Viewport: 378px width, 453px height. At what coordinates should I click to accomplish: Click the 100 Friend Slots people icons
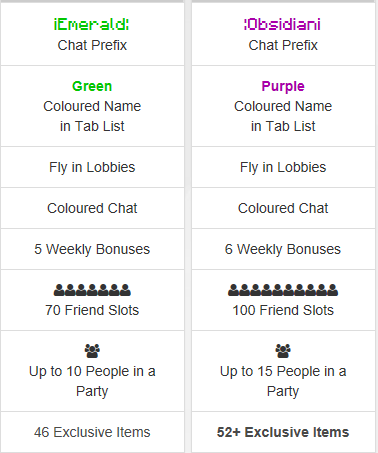(283, 290)
